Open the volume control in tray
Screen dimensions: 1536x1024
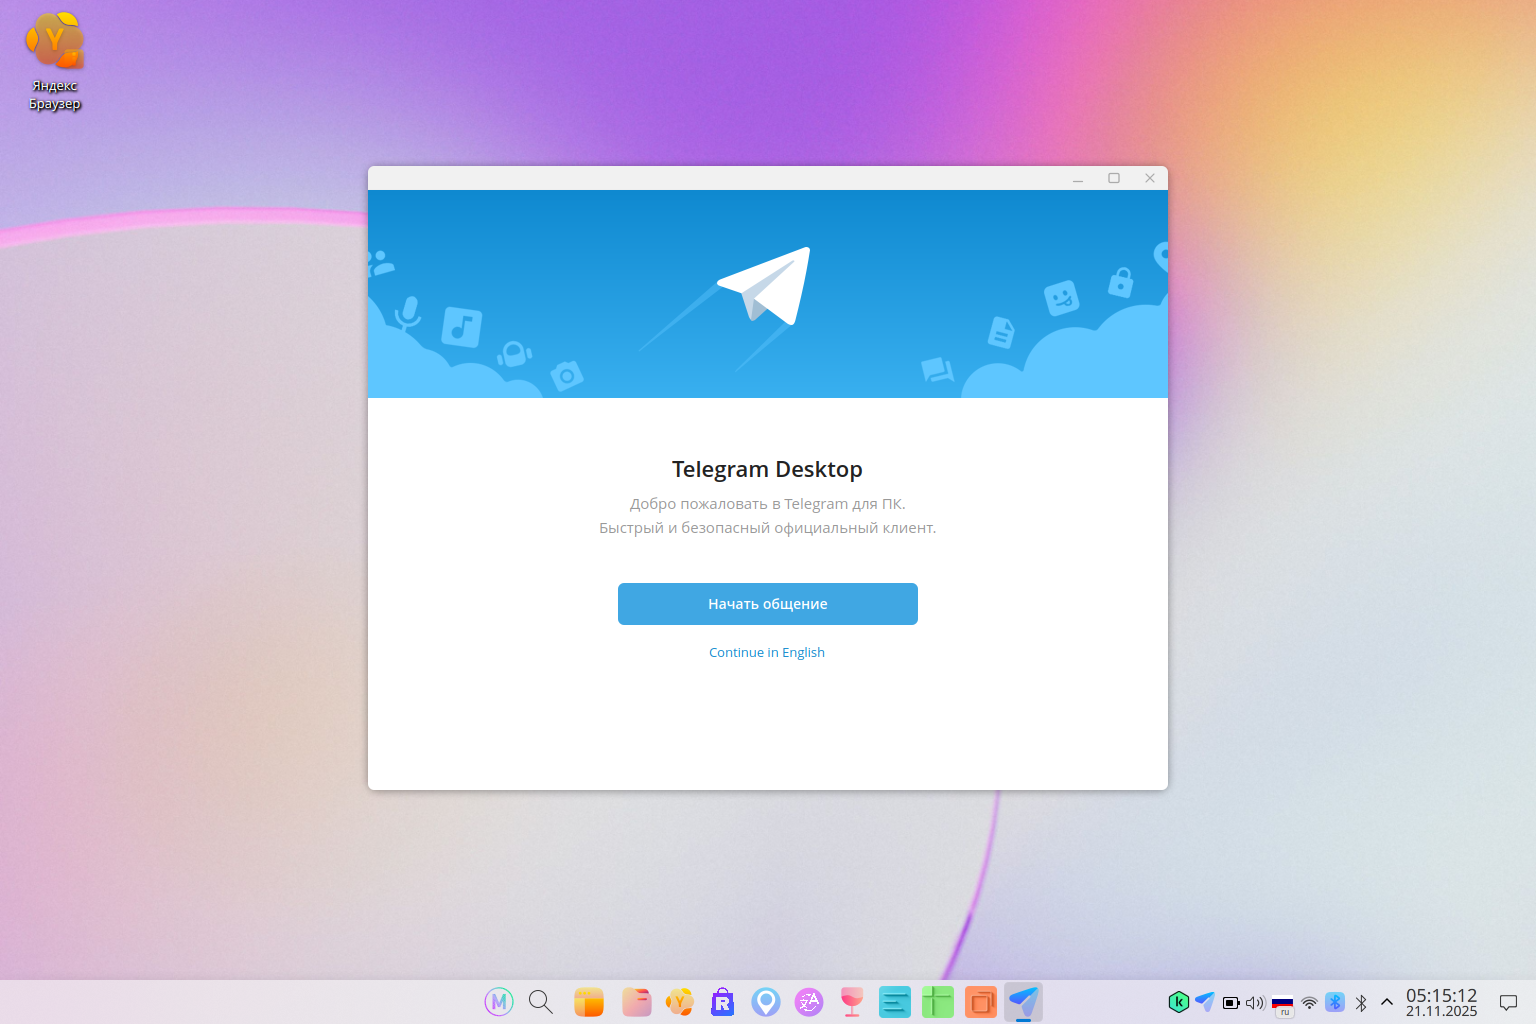[x=1255, y=1002]
